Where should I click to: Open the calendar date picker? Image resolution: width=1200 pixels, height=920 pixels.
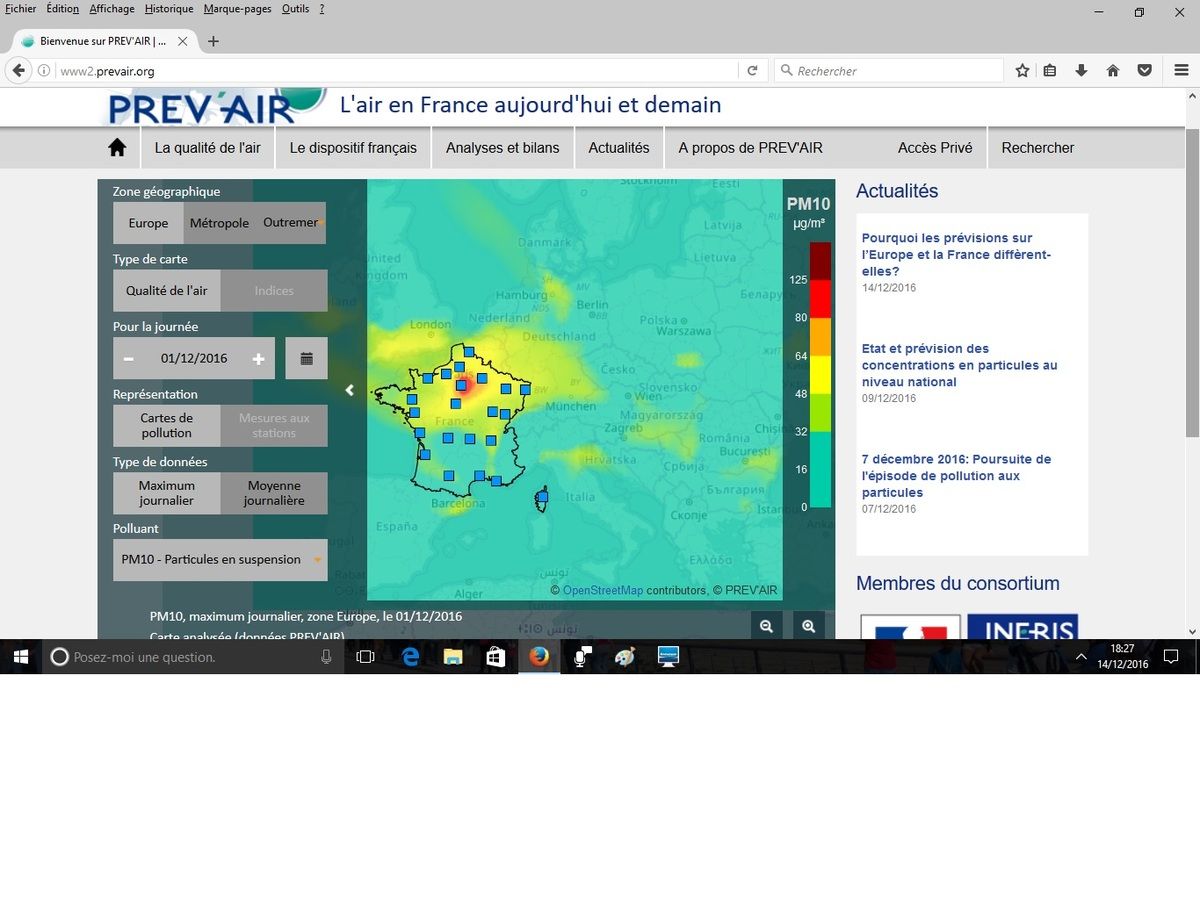click(306, 358)
